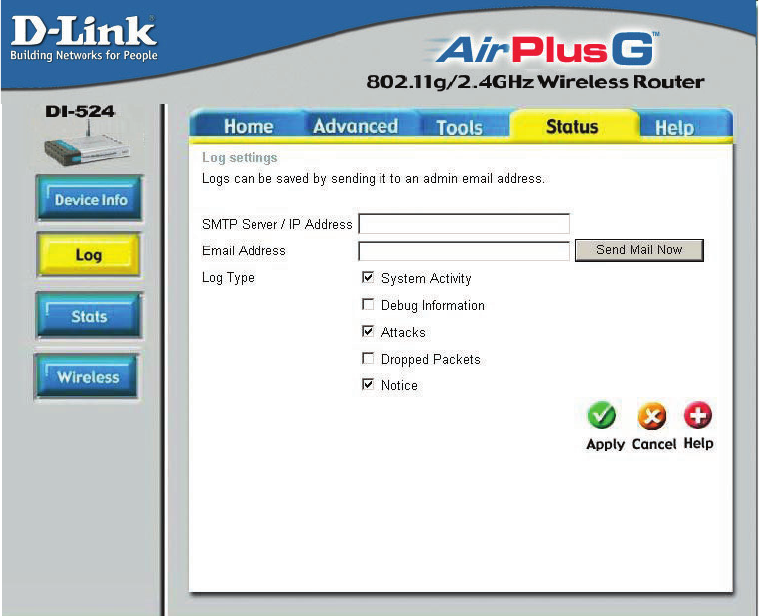Click into the Email Address field
The width and height of the screenshot is (759, 616).
pos(464,251)
